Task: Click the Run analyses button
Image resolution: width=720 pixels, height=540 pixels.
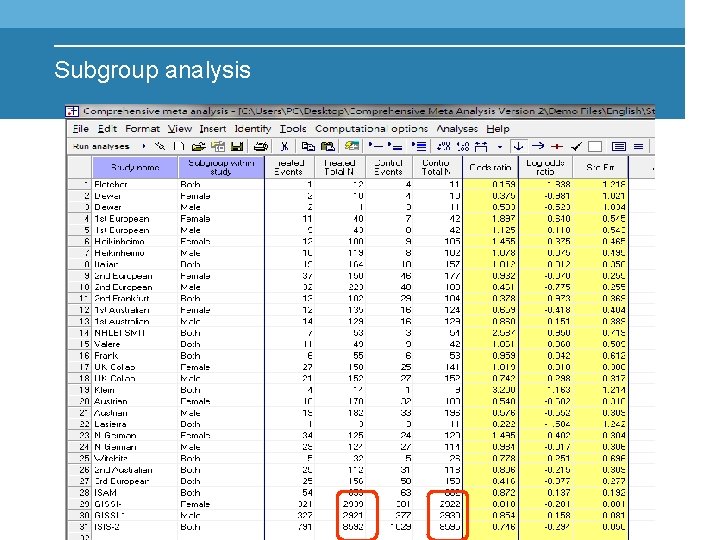Action: click(101, 146)
